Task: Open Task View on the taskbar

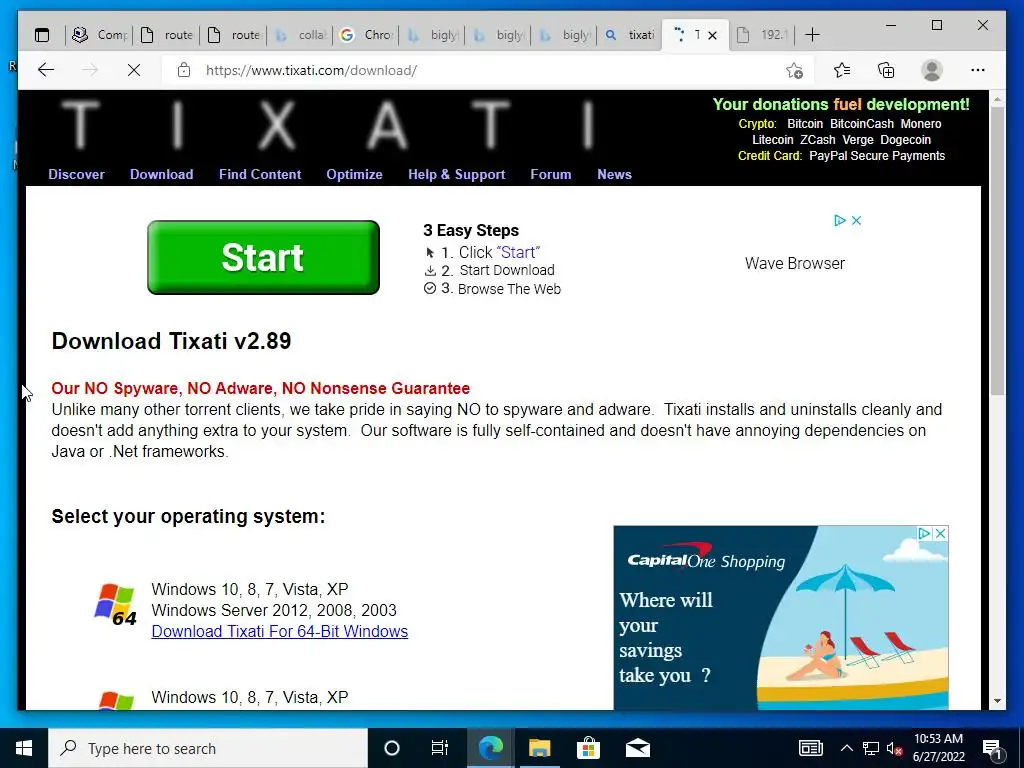Action: [440, 748]
